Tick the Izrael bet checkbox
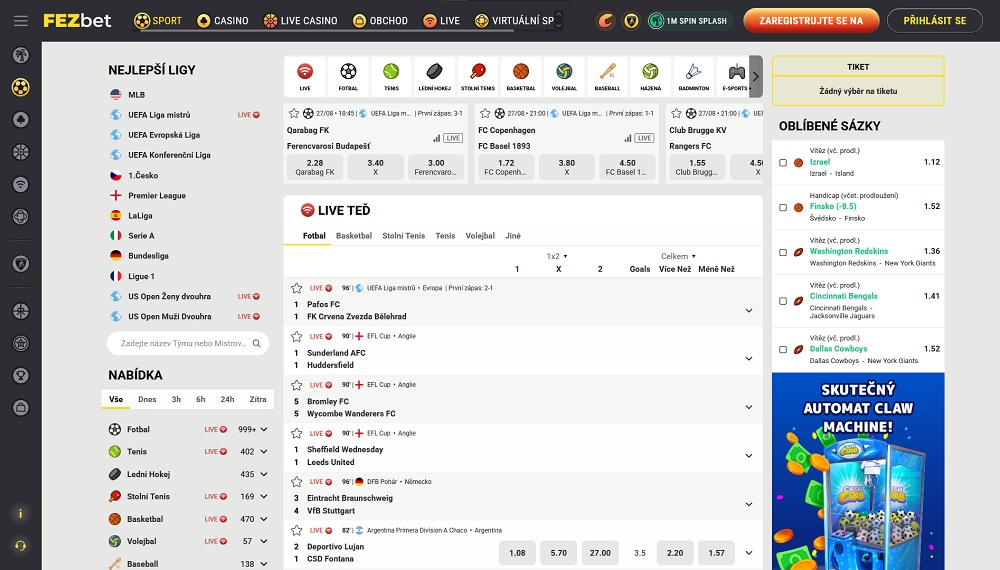This screenshot has height=570, width=1000. tap(783, 162)
